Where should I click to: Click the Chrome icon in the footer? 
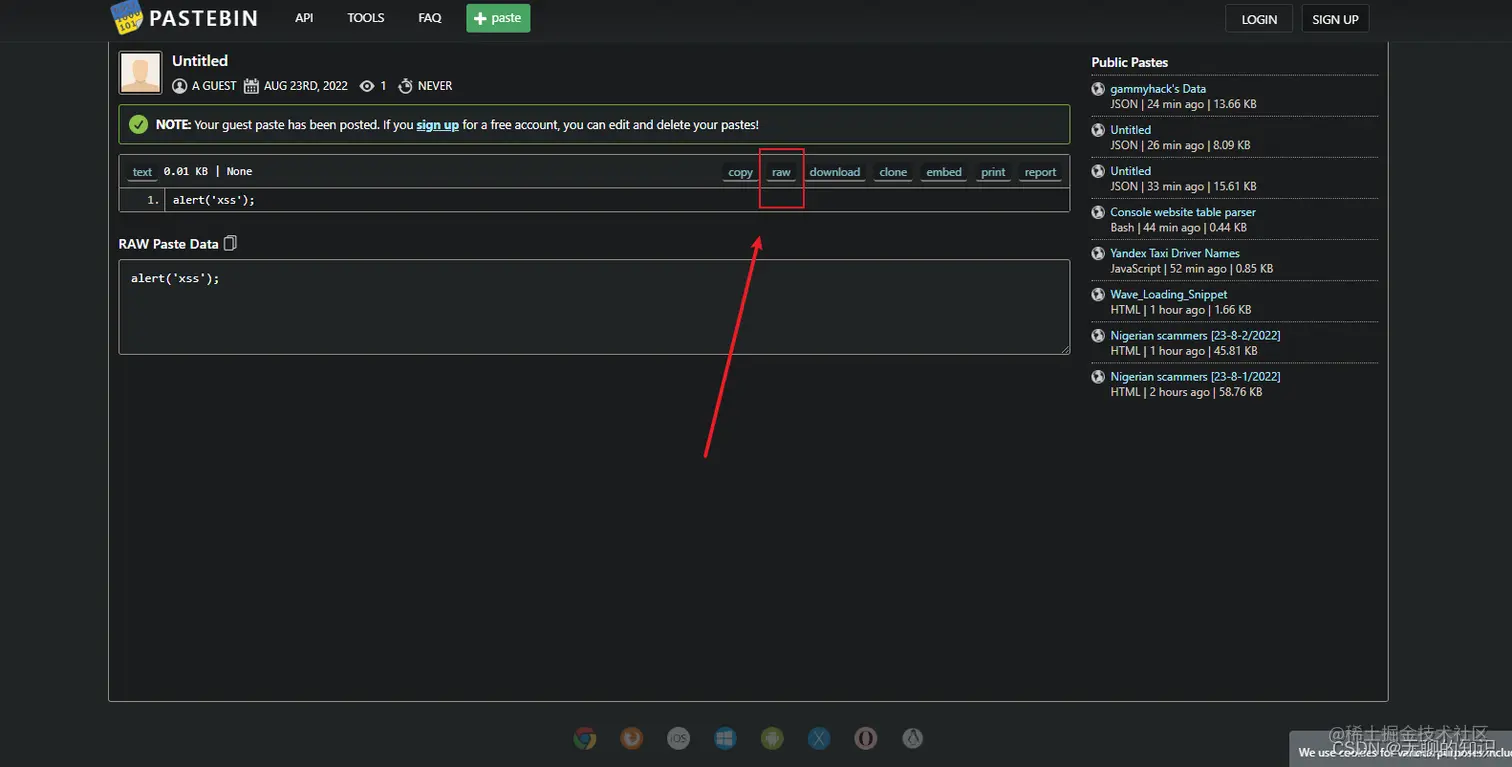click(x=585, y=738)
